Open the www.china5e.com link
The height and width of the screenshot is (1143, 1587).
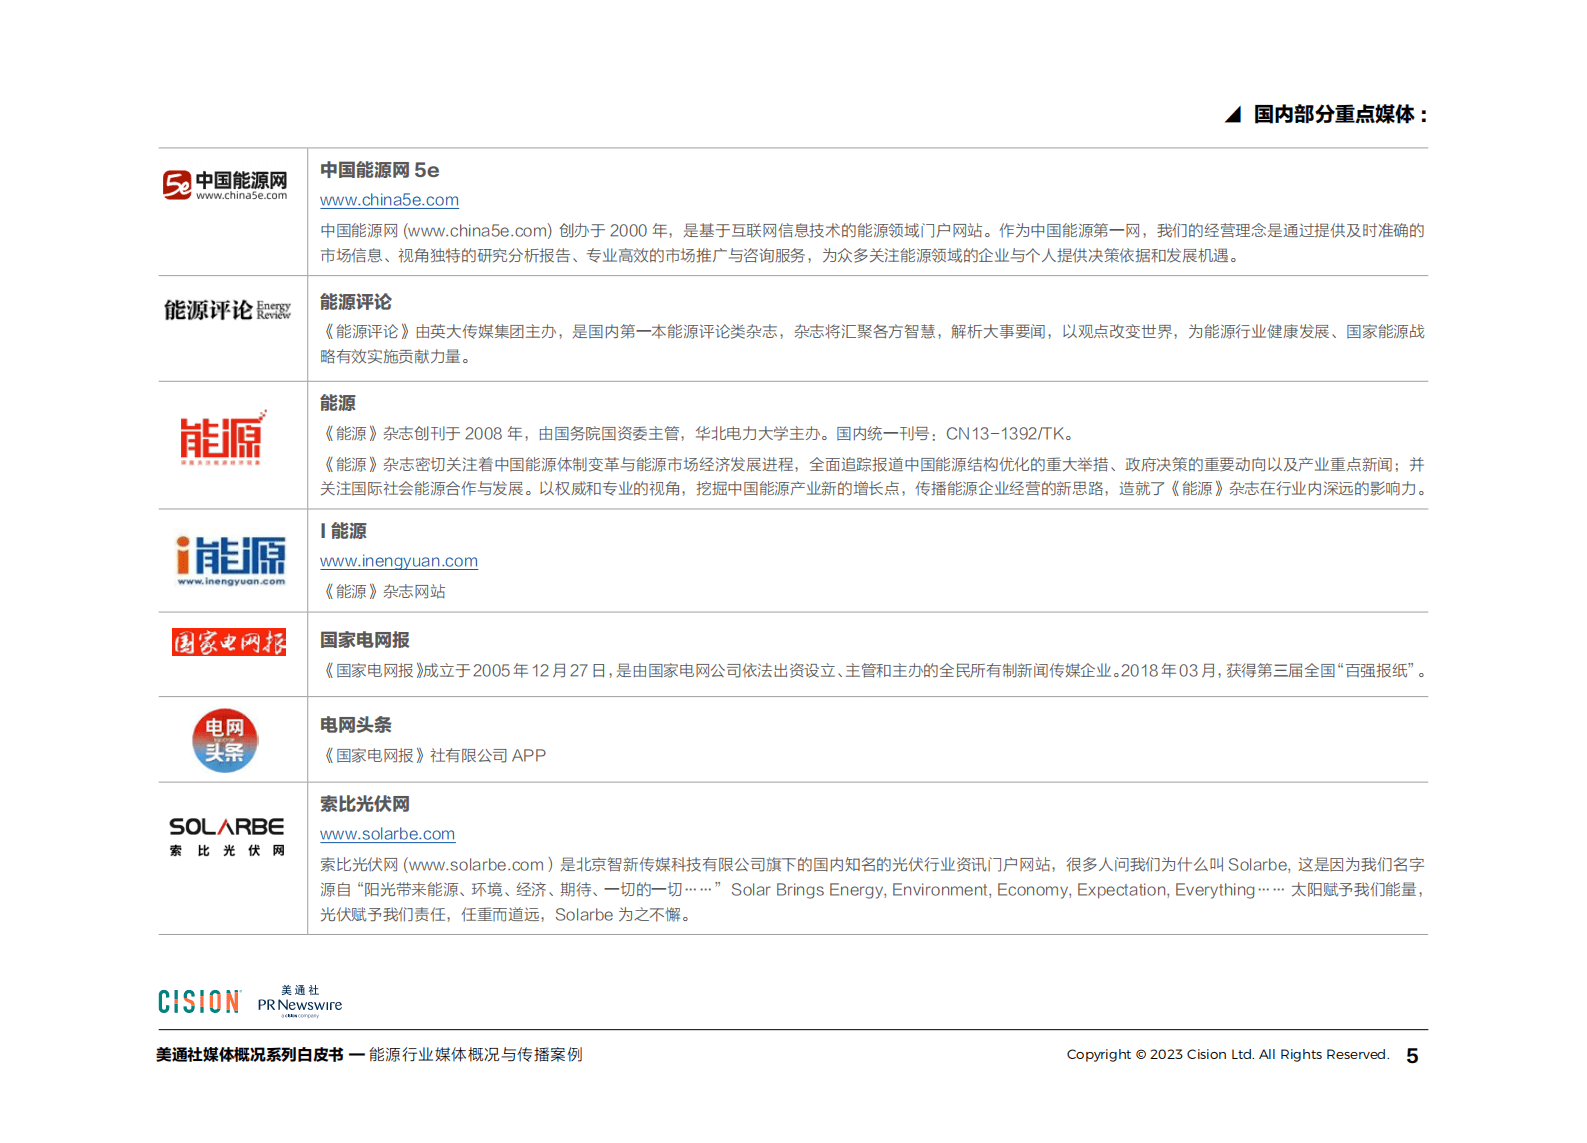point(389,200)
